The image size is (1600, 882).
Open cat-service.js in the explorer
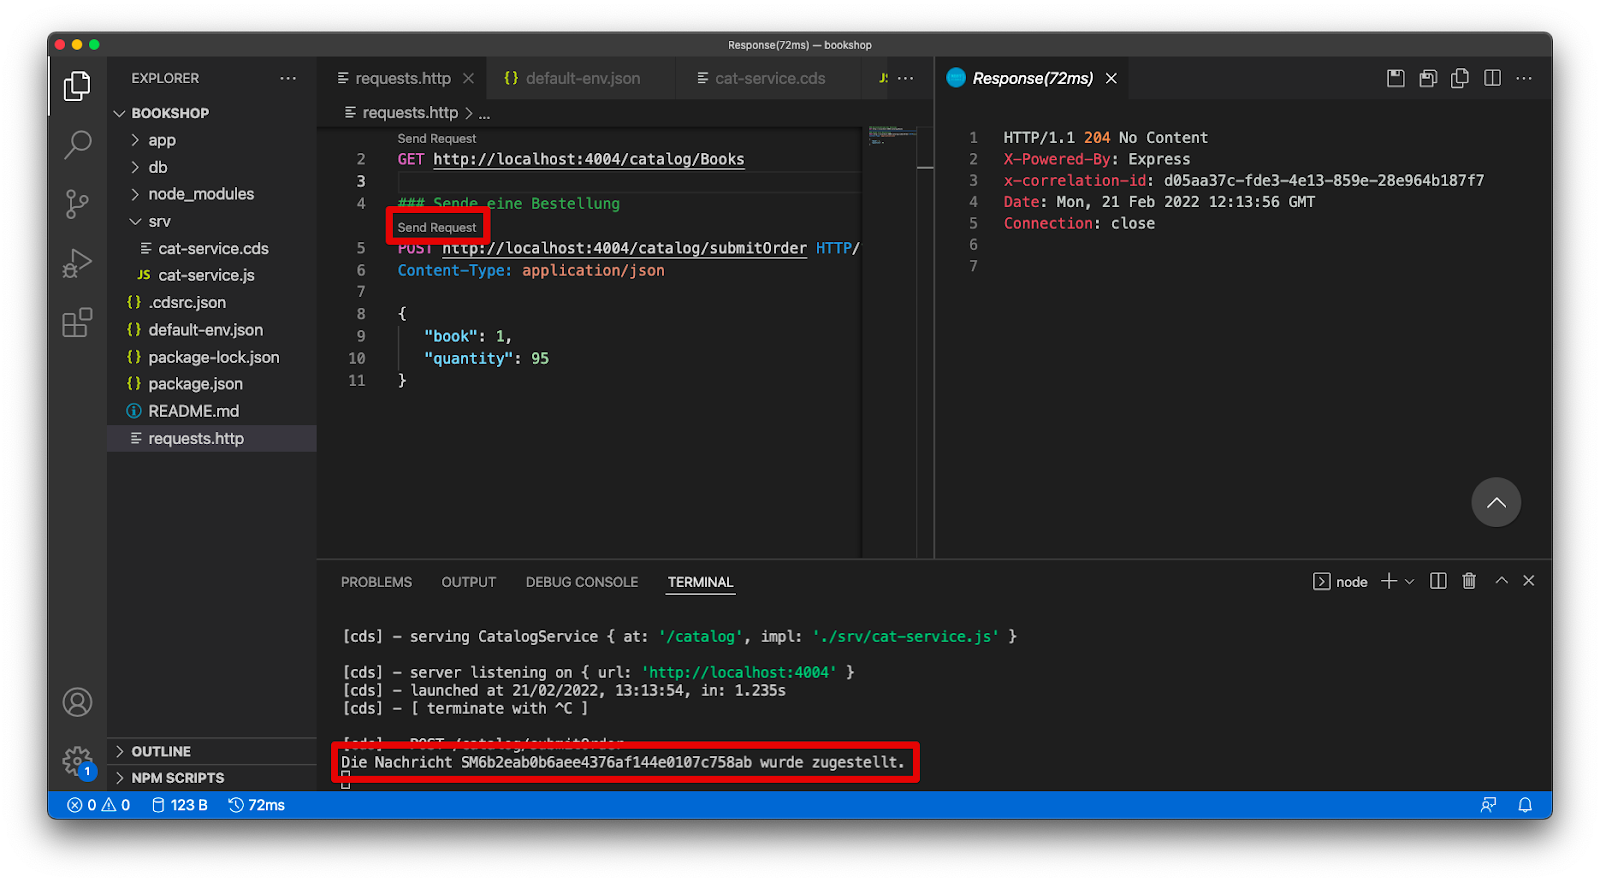(x=212, y=275)
